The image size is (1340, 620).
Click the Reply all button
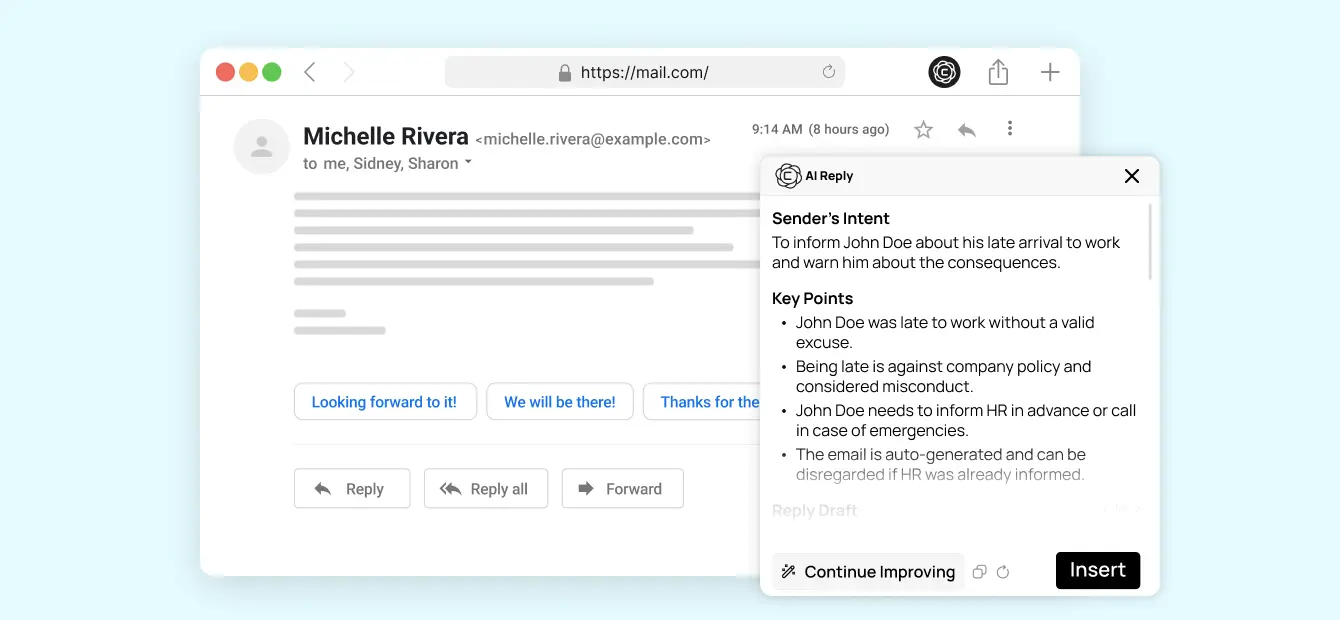485,489
